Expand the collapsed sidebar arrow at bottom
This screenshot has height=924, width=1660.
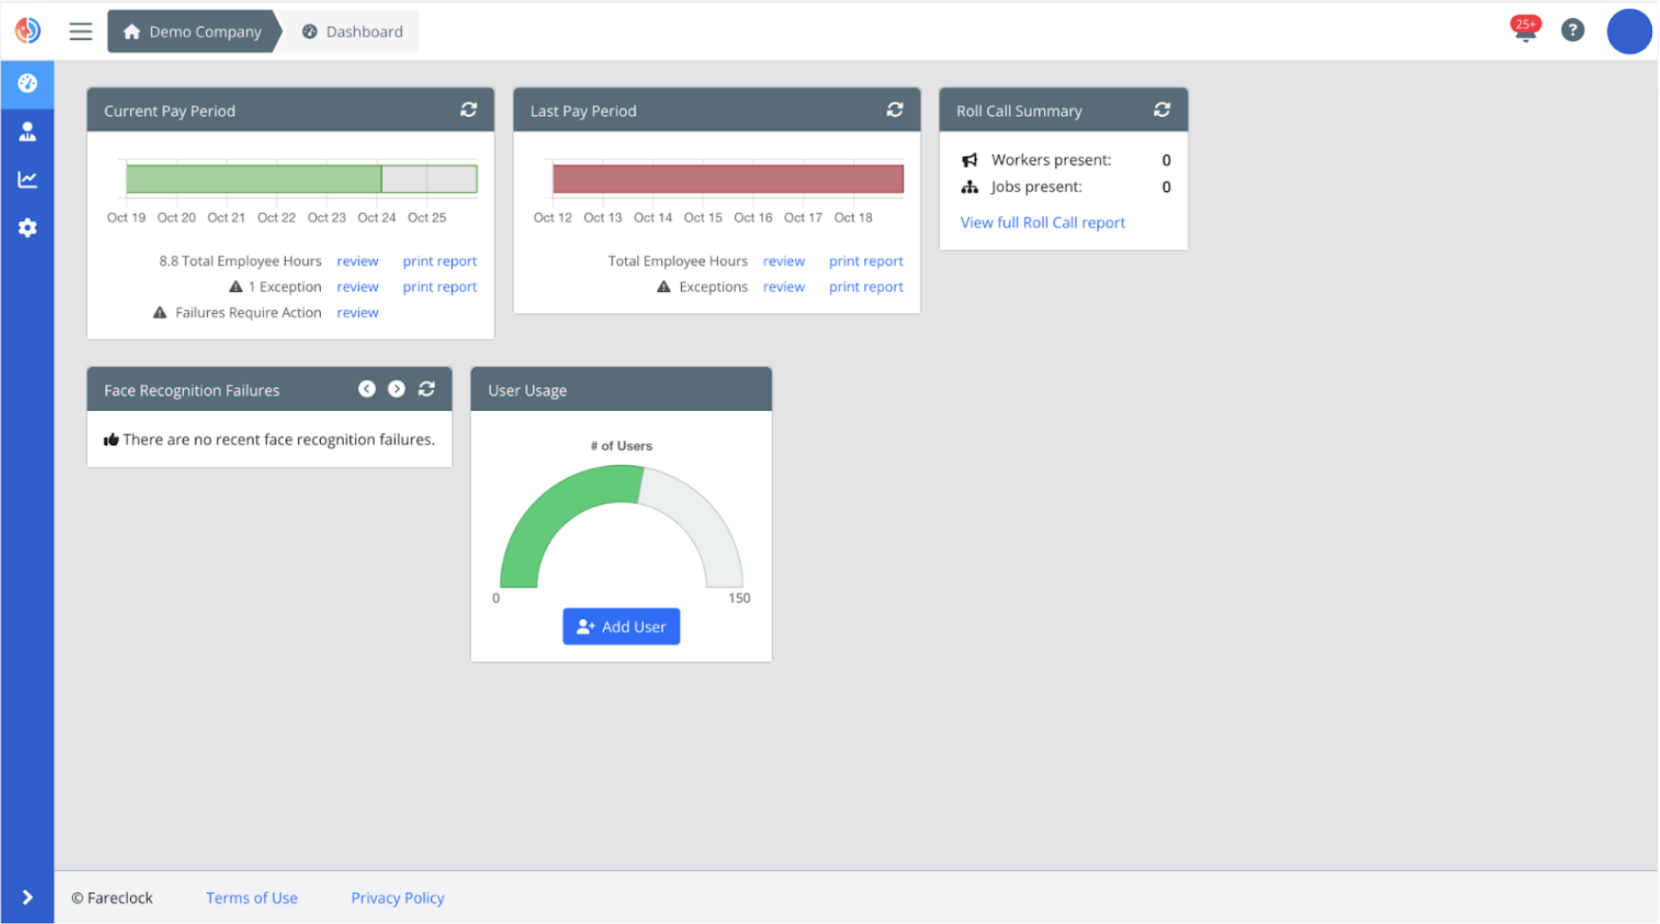[27, 897]
